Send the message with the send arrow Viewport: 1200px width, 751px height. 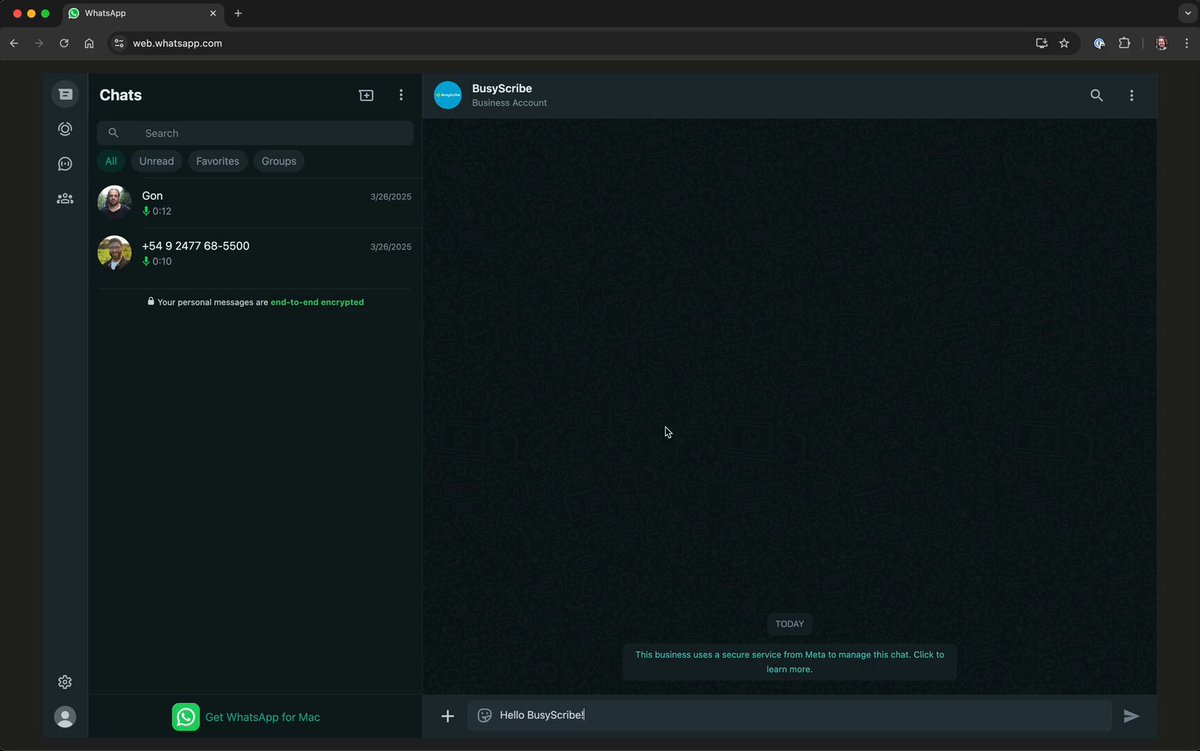click(x=1131, y=716)
